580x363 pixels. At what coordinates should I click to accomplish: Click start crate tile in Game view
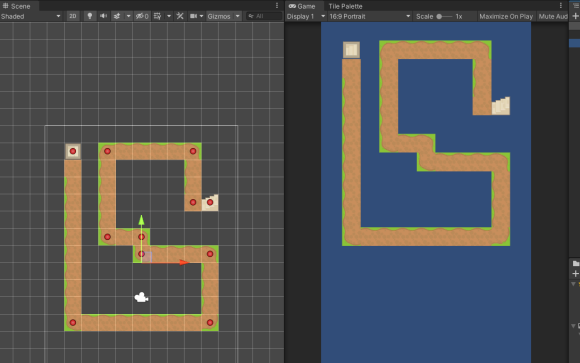[x=351, y=50]
